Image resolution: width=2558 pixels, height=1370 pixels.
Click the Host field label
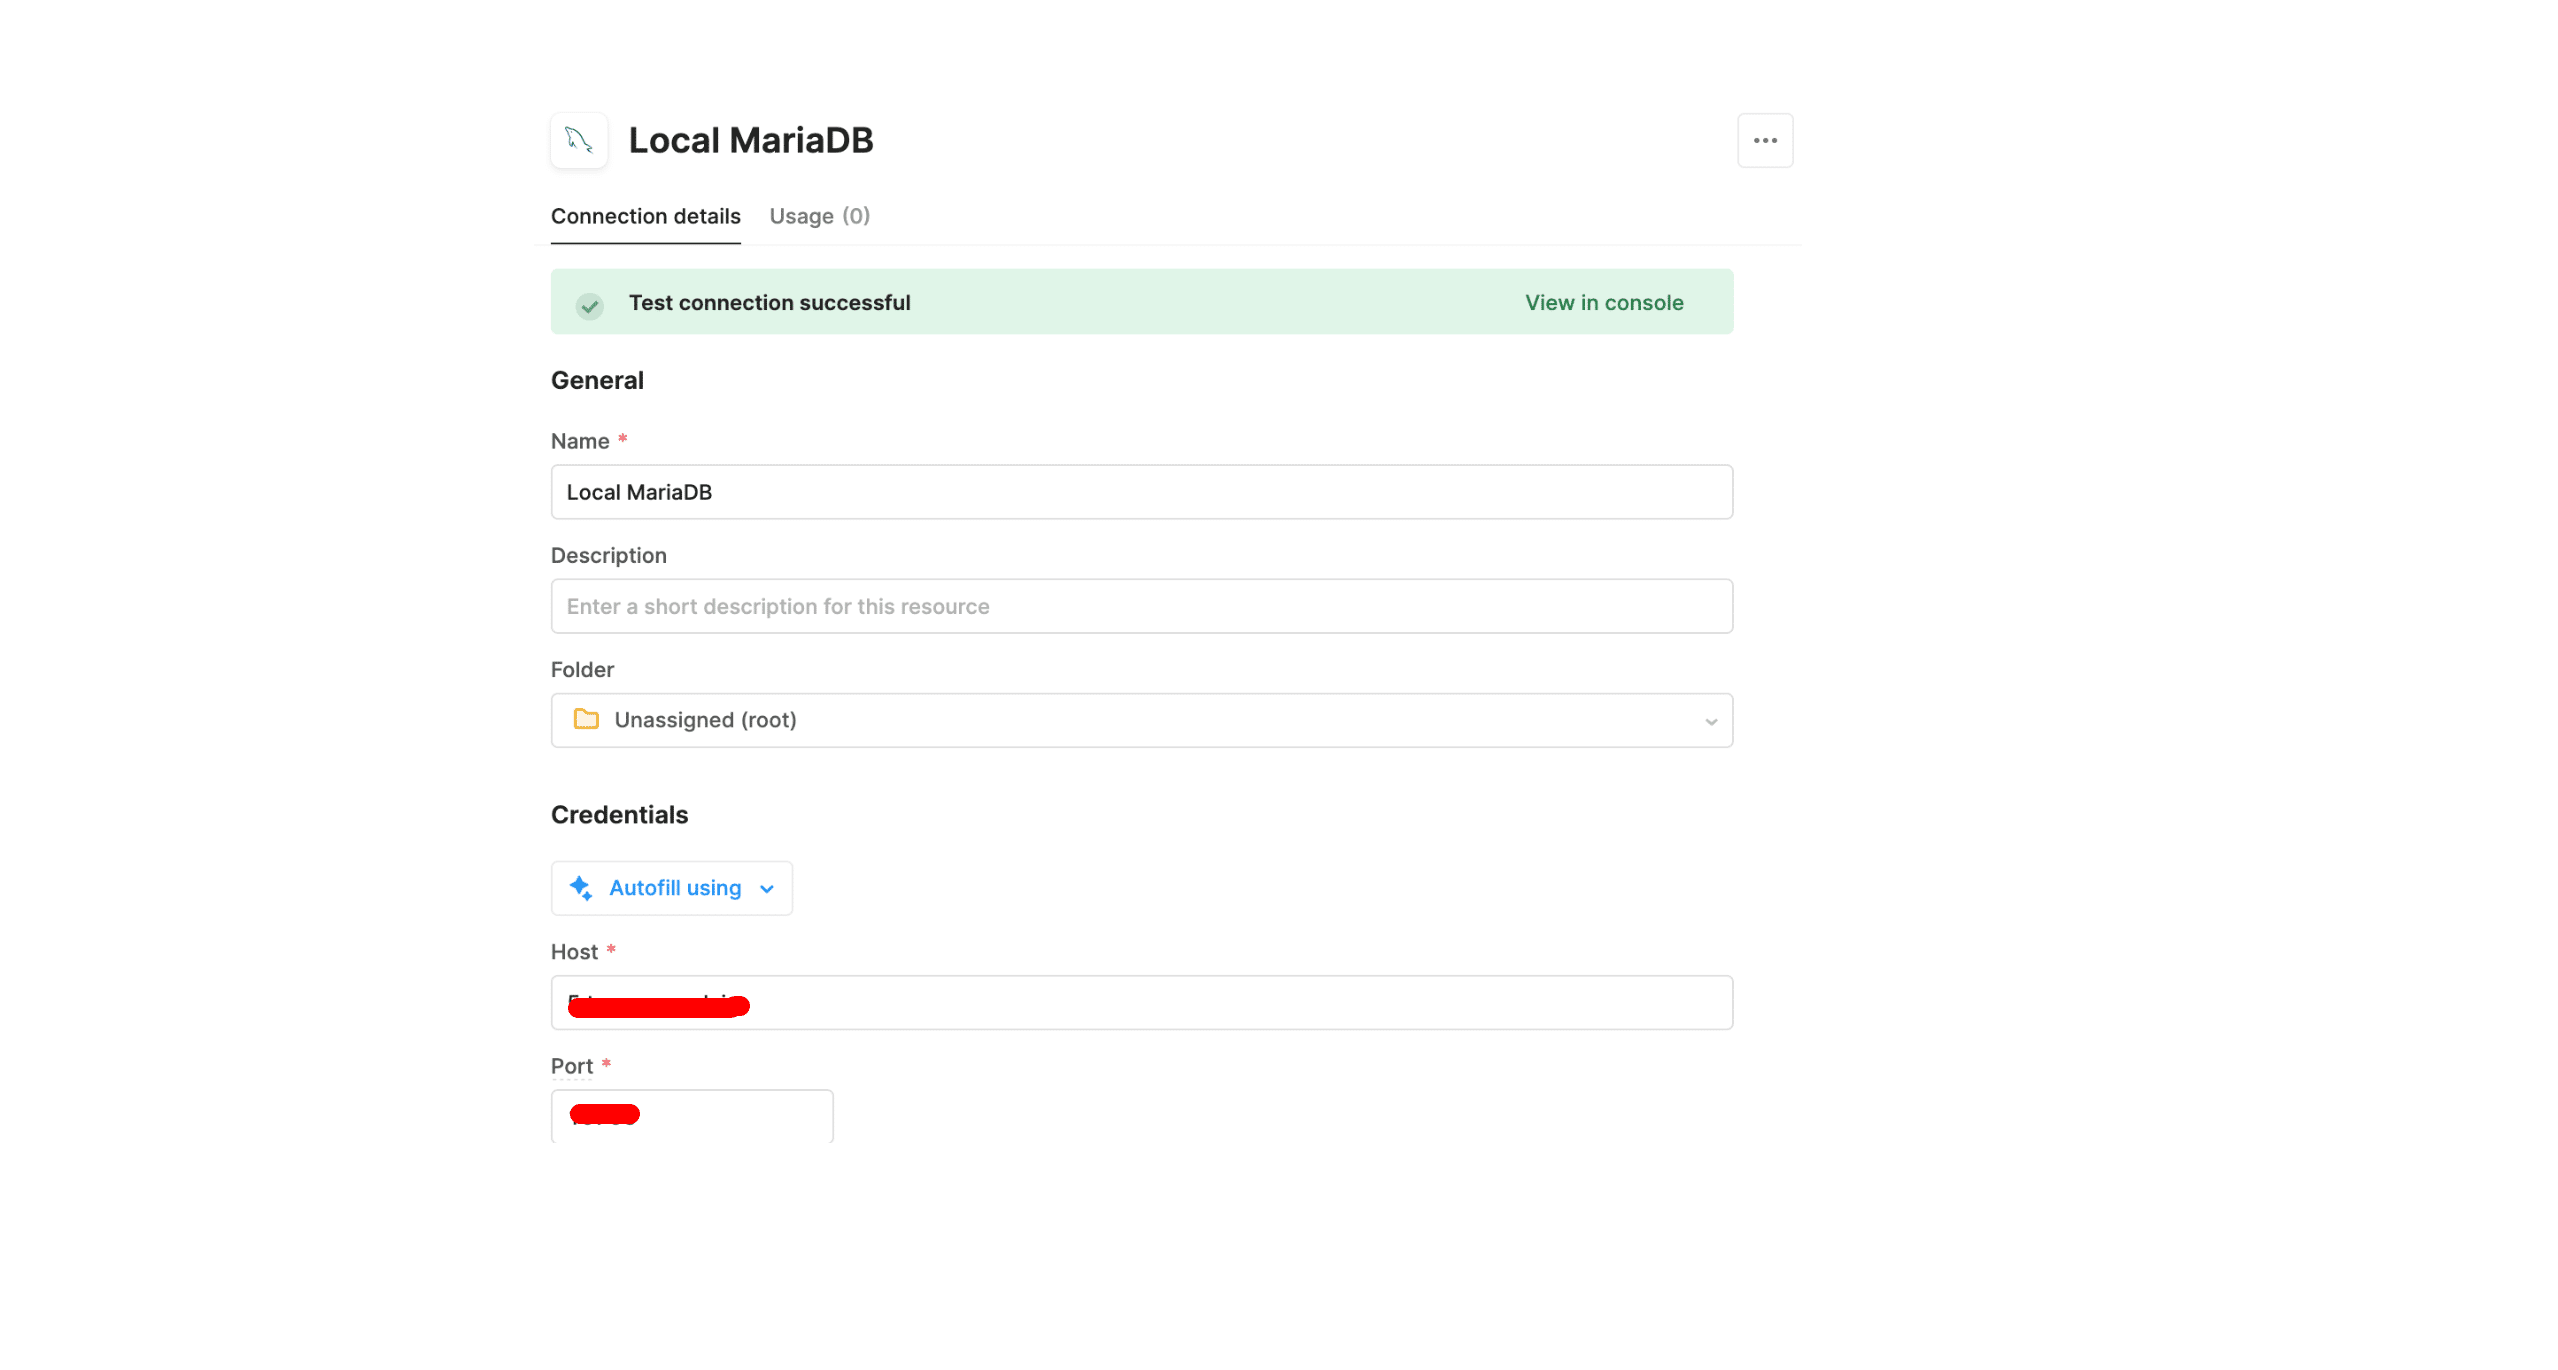574,951
